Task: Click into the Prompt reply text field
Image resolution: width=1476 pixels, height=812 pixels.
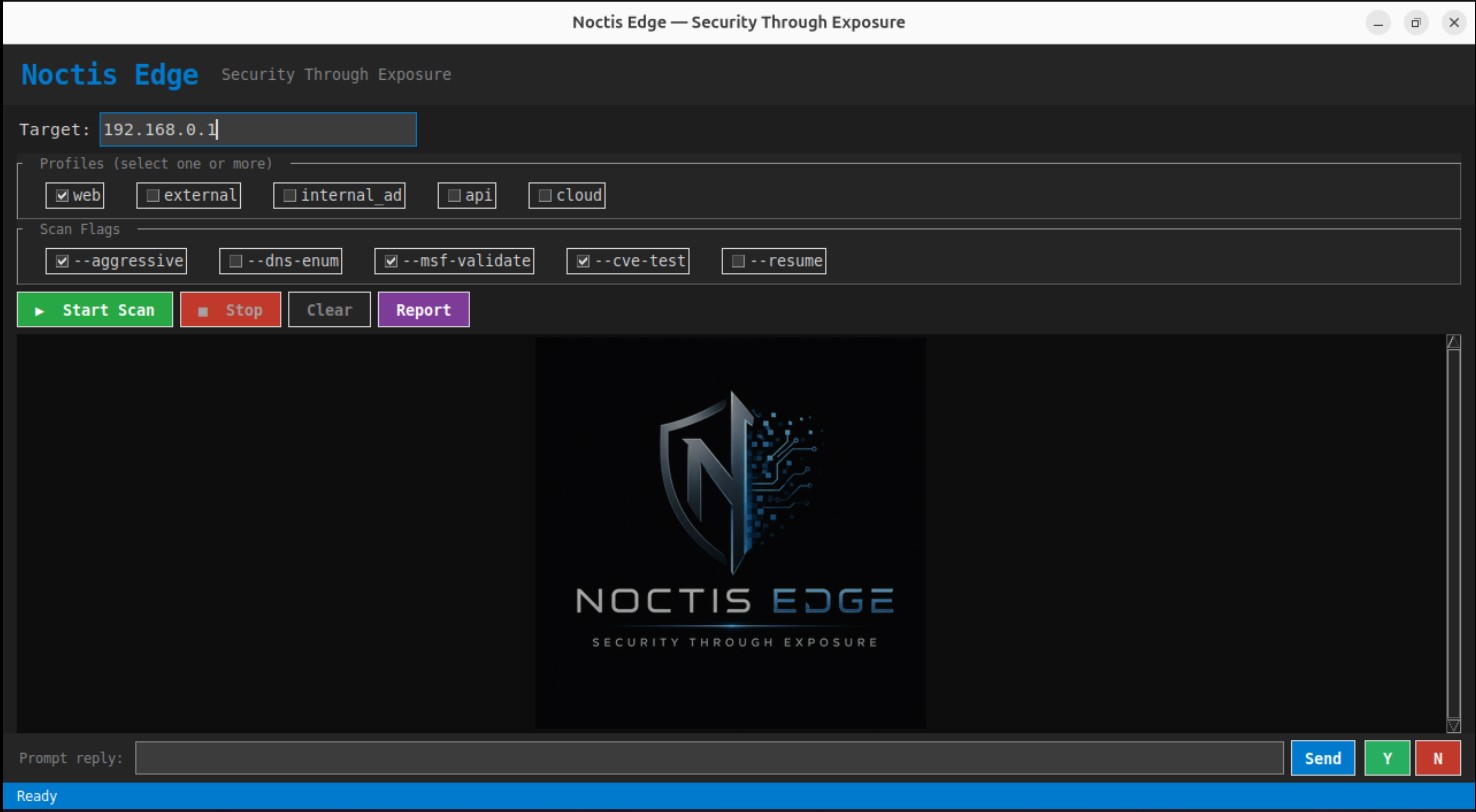Action: tap(709, 758)
